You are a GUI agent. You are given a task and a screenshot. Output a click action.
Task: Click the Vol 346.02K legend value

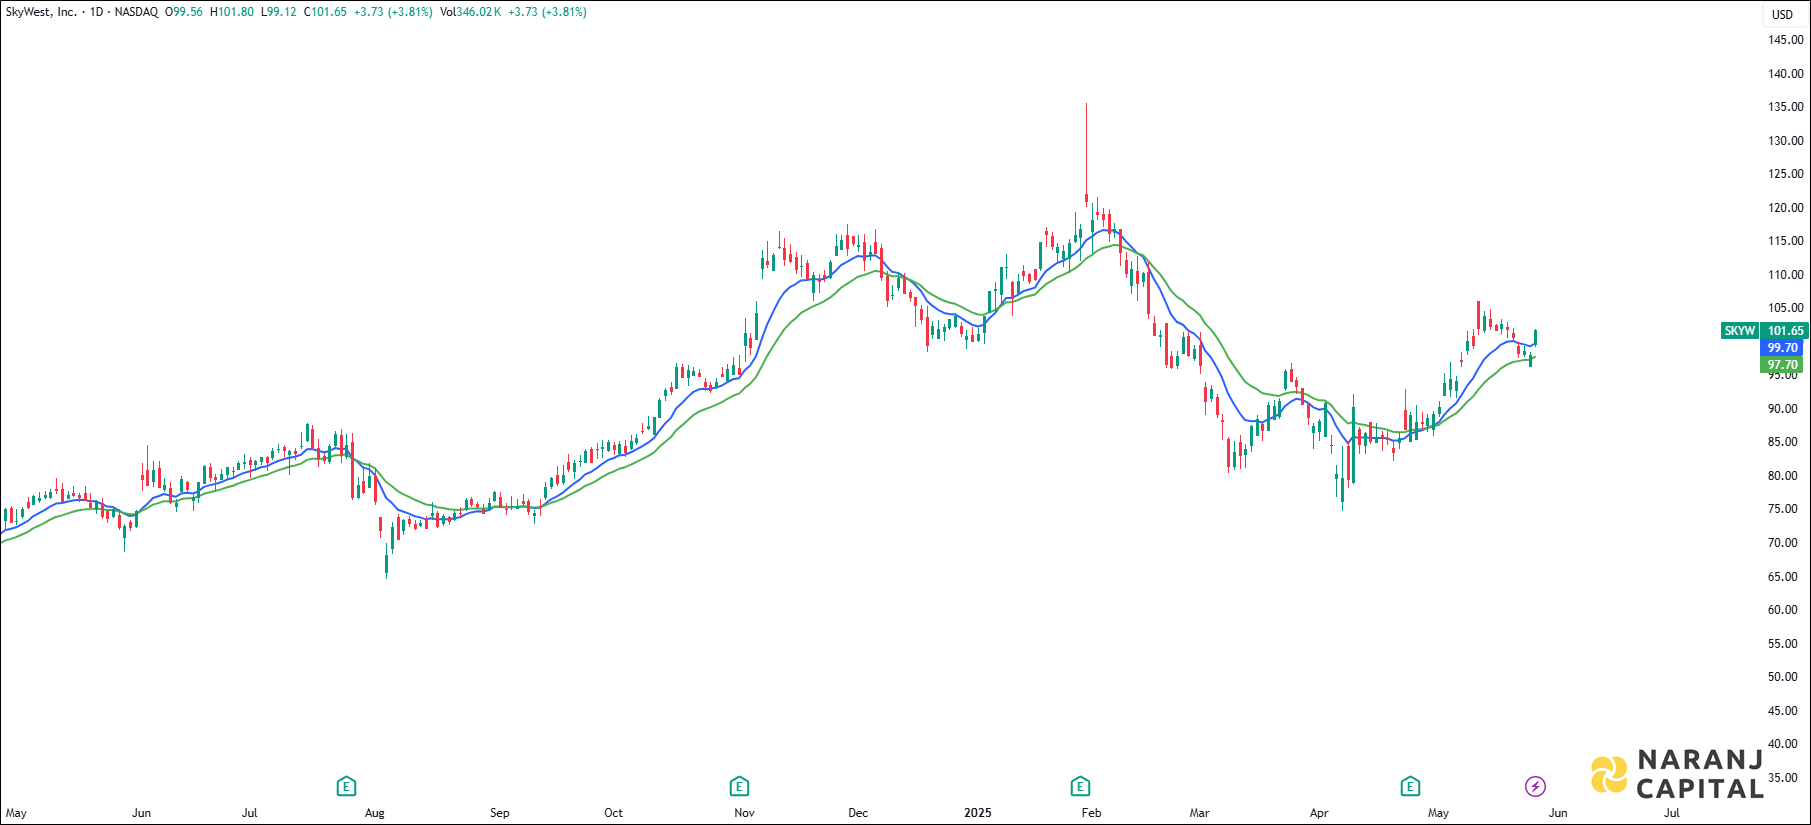pyautogui.click(x=470, y=12)
